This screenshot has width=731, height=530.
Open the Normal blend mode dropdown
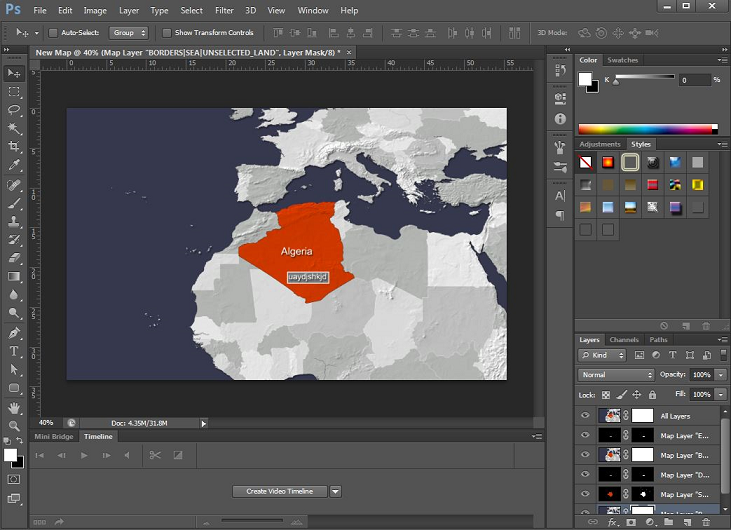(616, 375)
